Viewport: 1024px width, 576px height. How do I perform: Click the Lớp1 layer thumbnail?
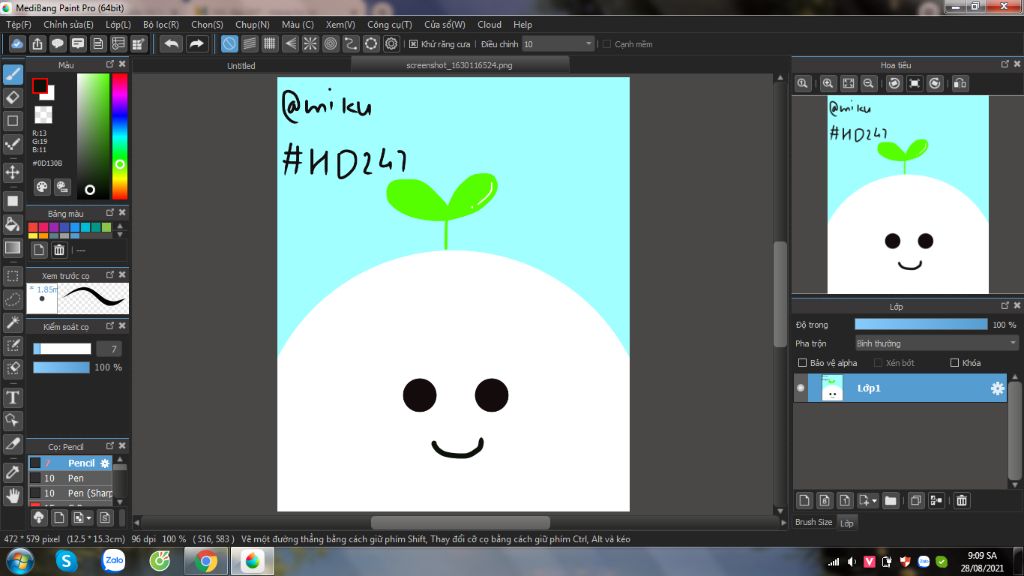pyautogui.click(x=832, y=388)
